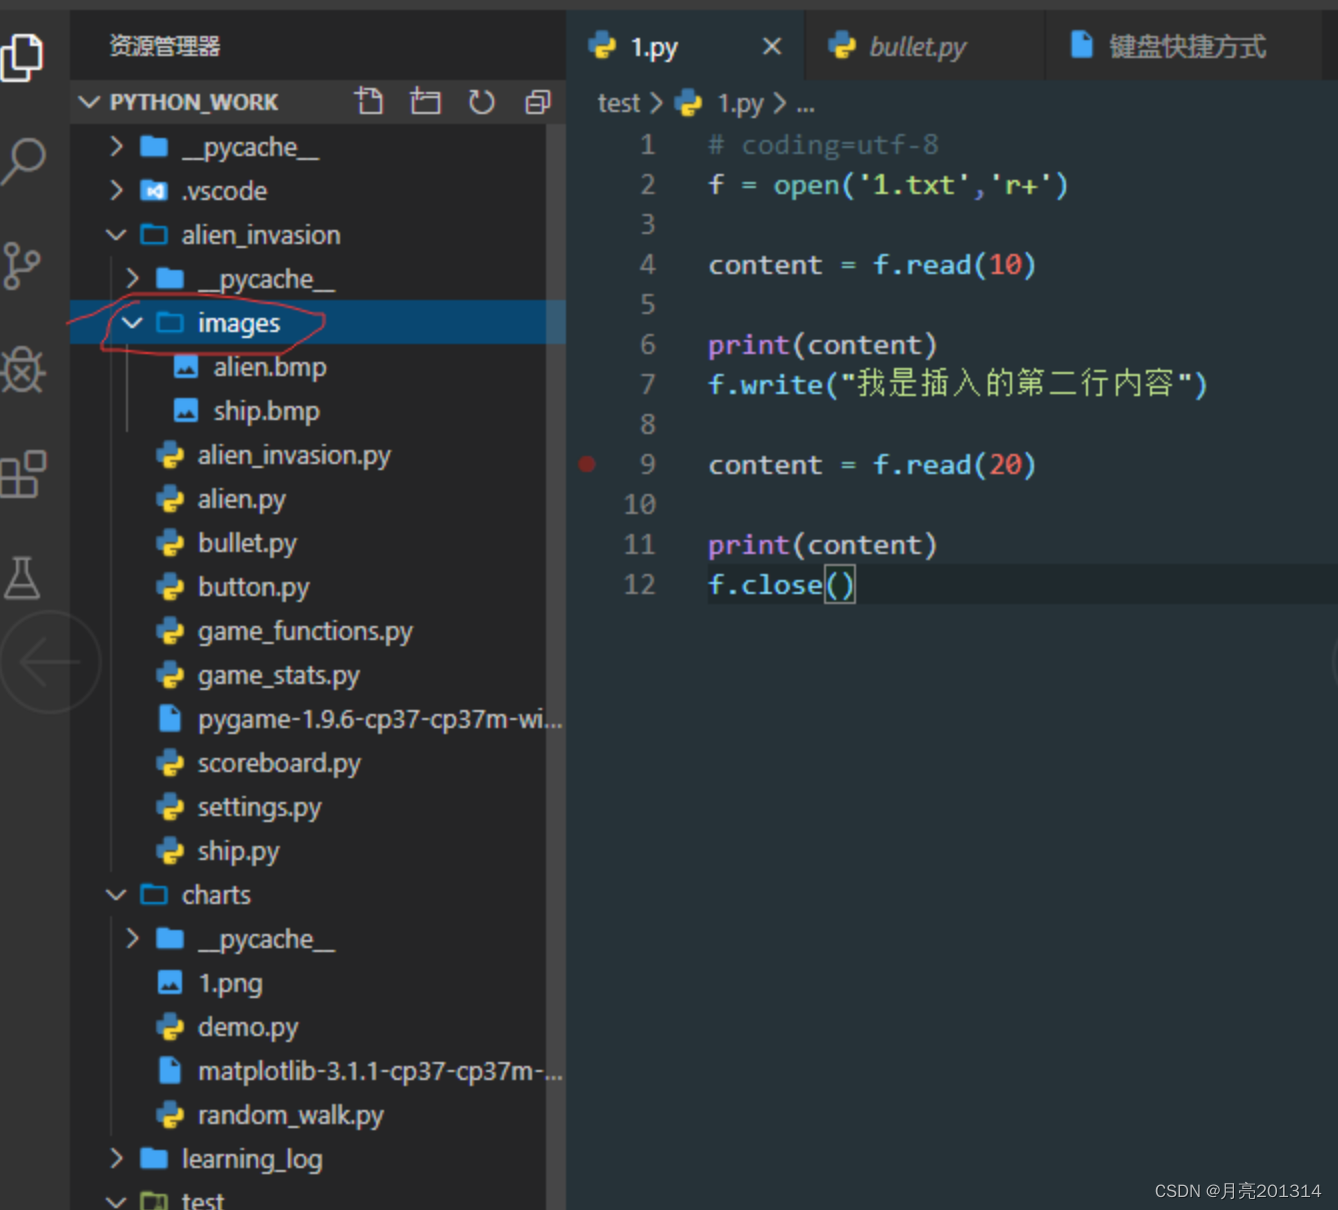This screenshot has width=1338, height=1210.
Task: Open the Testing flask icon
Action: [22, 578]
